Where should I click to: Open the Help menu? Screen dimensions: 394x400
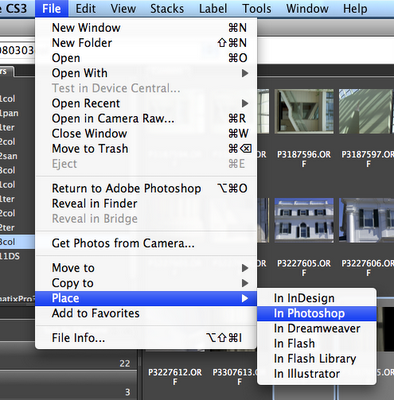[x=355, y=8]
